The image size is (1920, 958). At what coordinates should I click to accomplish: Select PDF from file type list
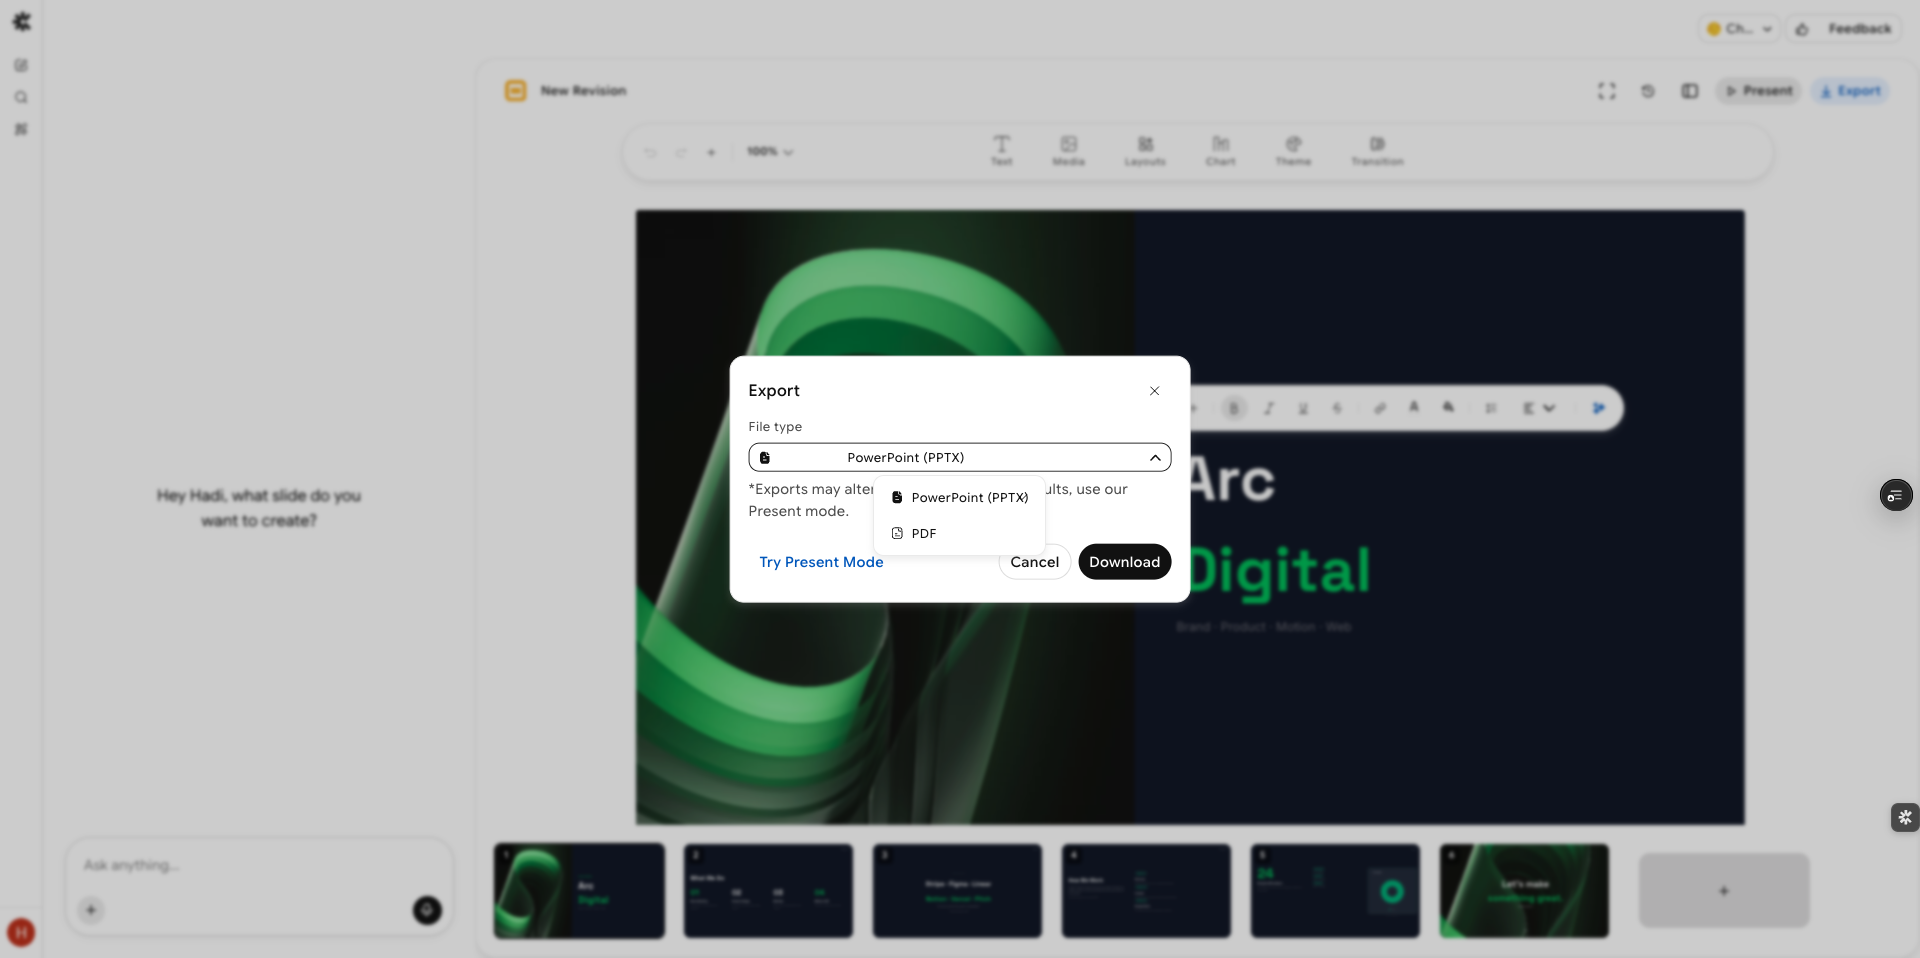click(x=923, y=534)
